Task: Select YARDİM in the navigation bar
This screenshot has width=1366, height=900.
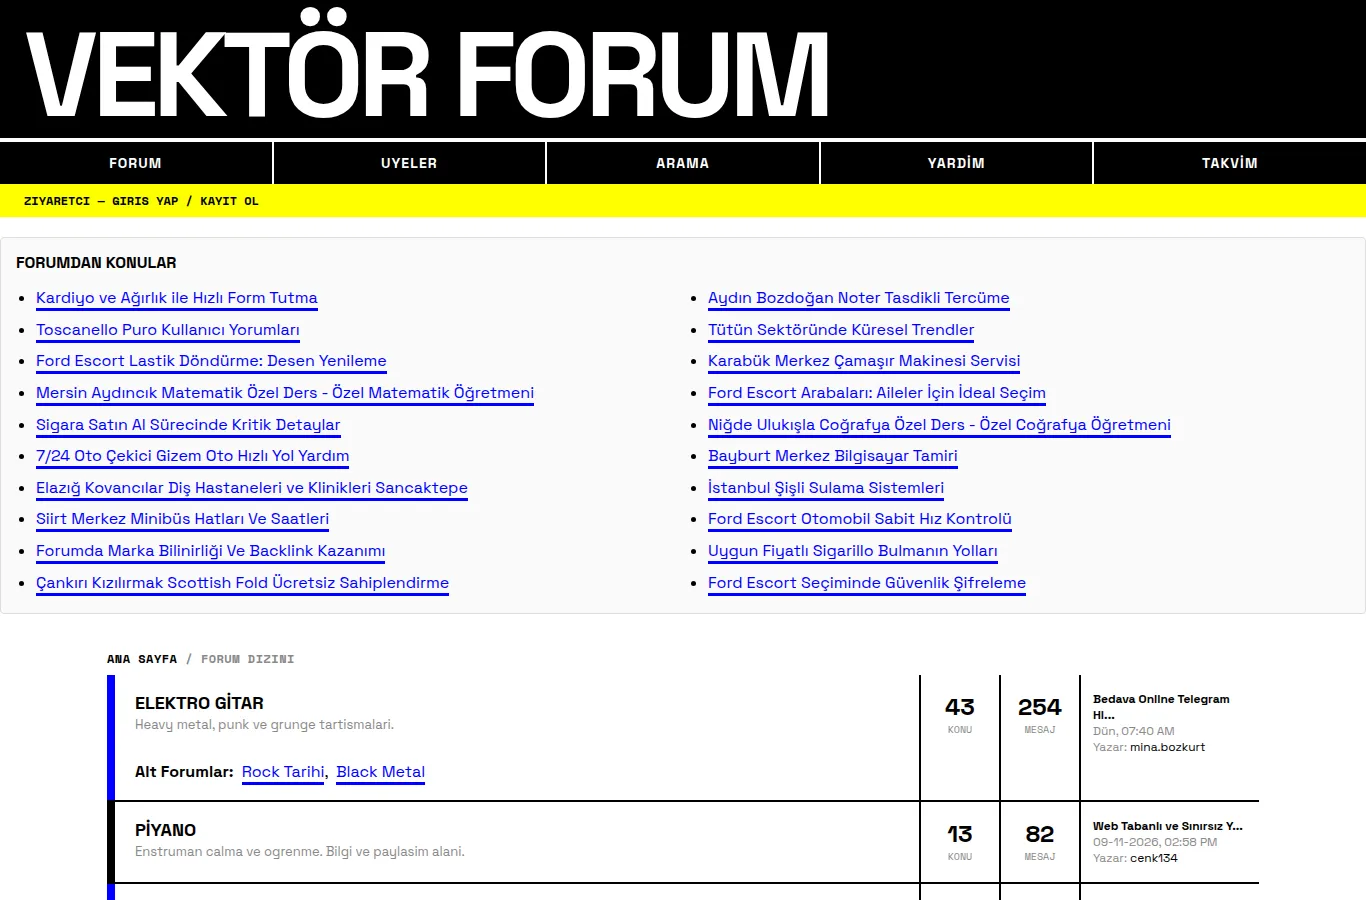Action: pyautogui.click(x=956, y=163)
